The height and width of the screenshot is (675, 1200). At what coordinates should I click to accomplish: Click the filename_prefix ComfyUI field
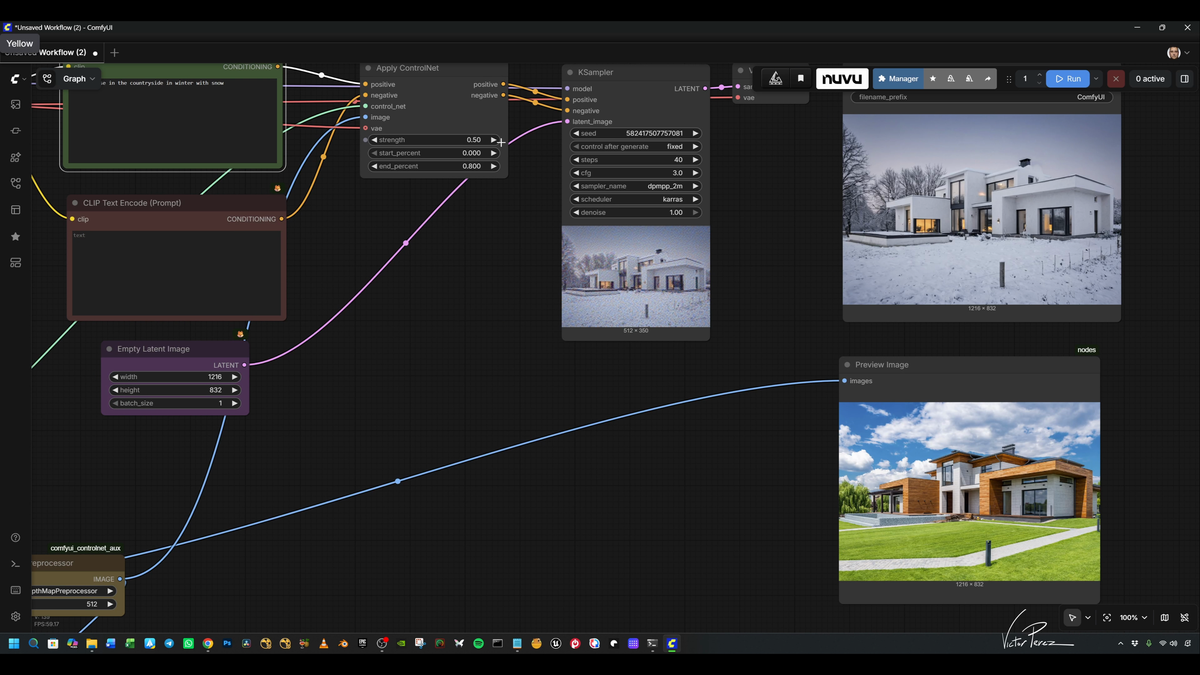(981, 97)
